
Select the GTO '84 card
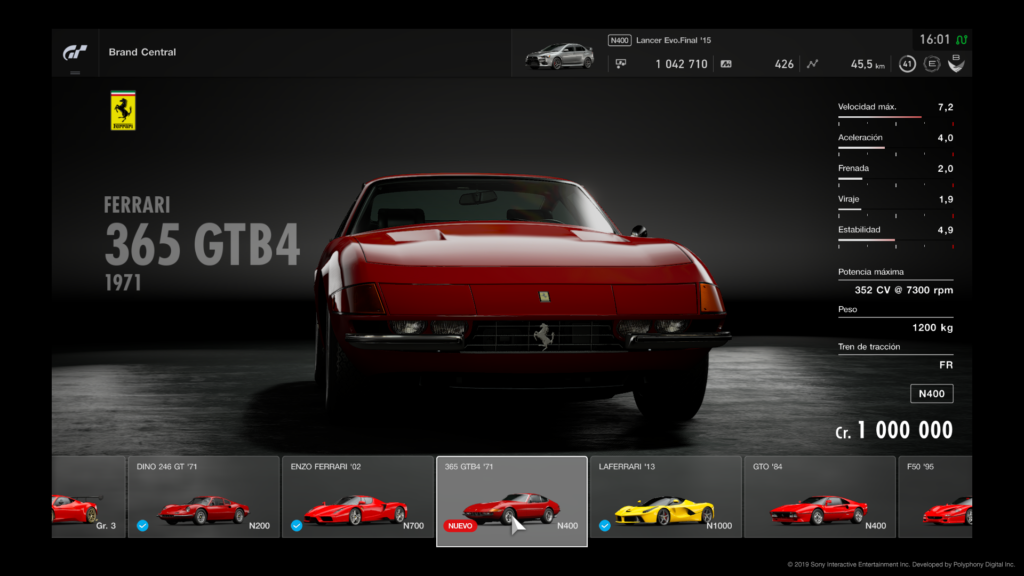[x=820, y=497]
